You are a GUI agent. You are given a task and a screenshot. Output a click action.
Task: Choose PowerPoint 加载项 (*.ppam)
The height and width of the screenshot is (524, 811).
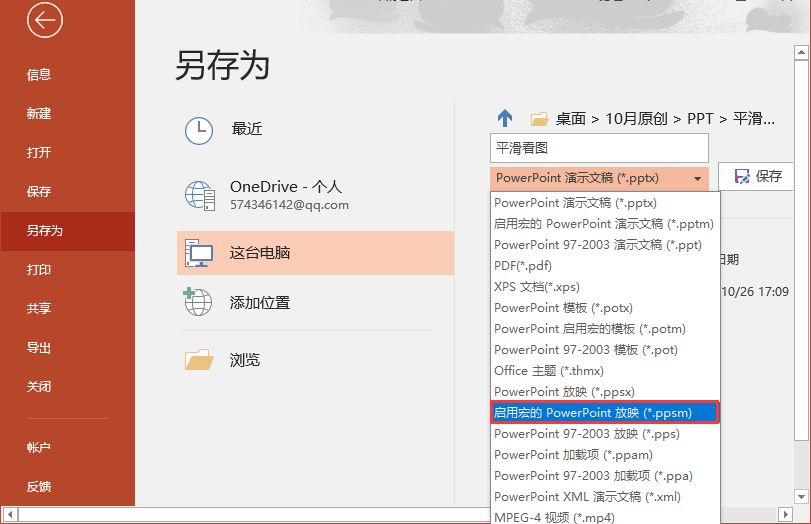(x=605, y=455)
